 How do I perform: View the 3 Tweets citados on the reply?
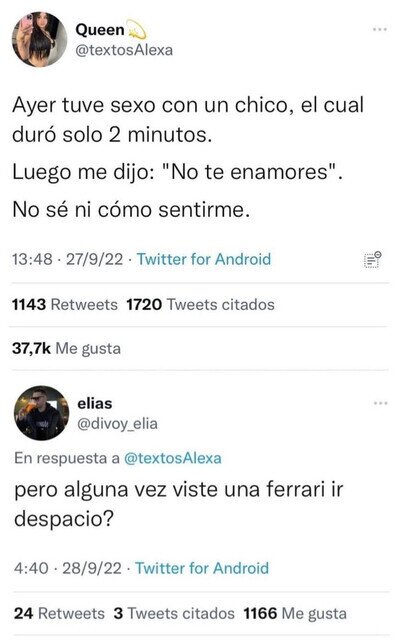tap(174, 613)
